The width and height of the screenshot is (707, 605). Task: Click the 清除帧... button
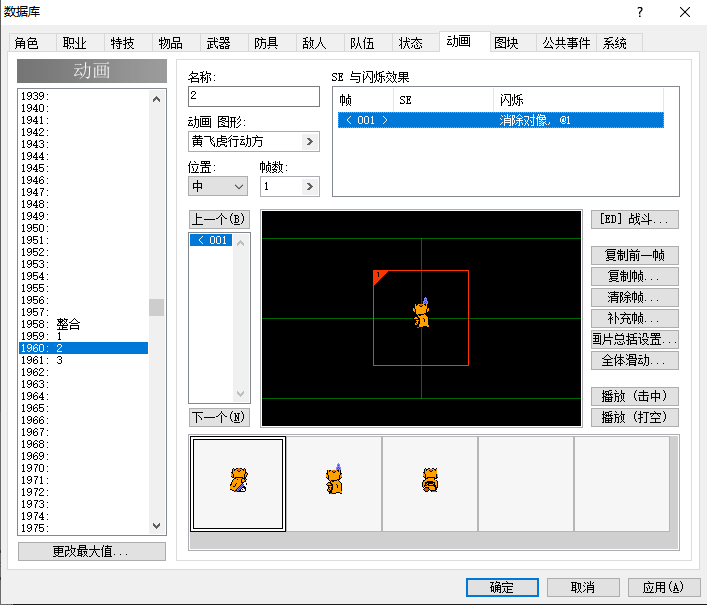point(634,298)
